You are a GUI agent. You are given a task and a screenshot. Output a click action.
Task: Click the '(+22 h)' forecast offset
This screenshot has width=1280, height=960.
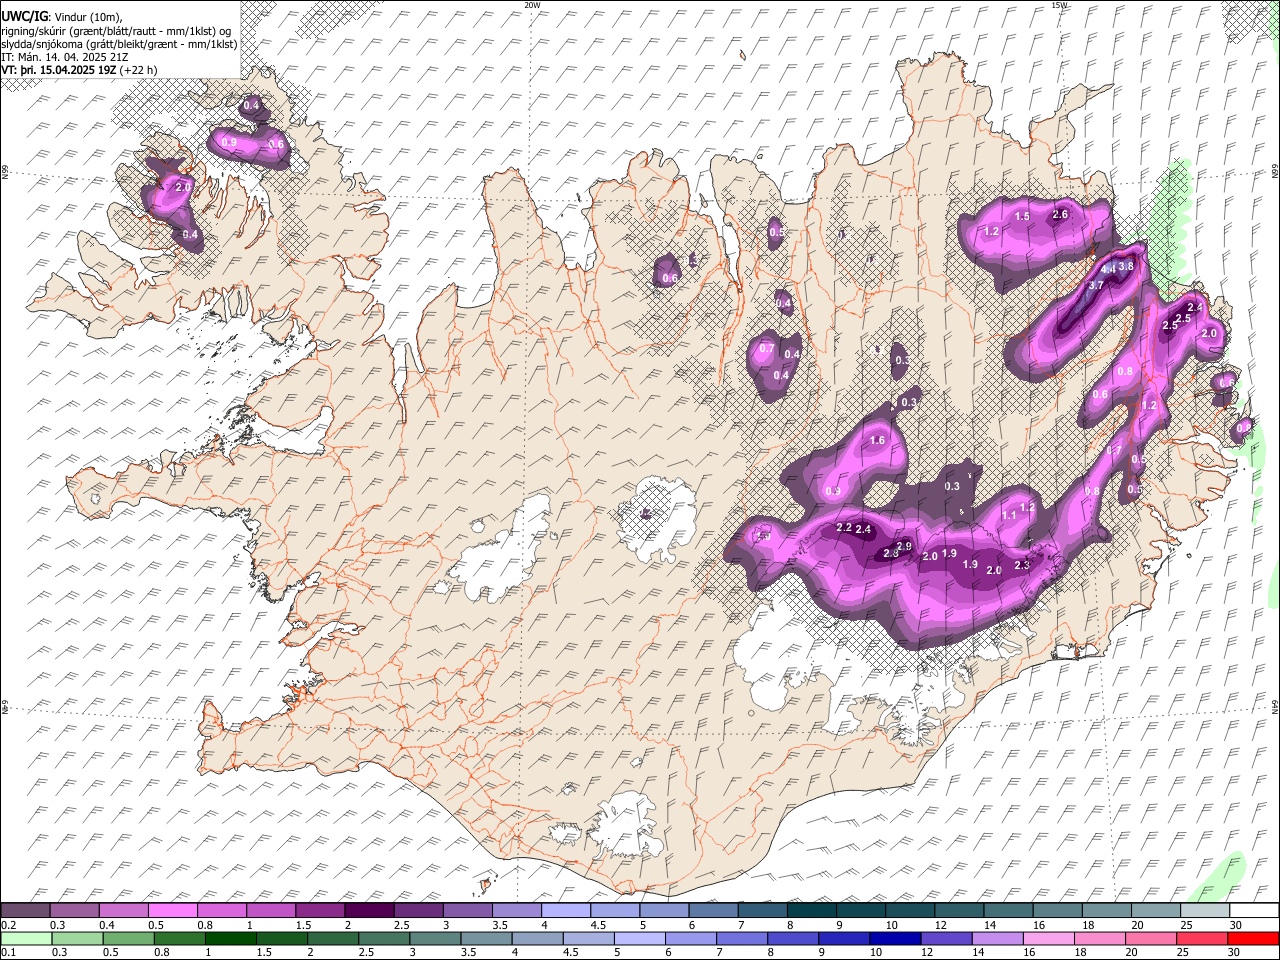pos(138,70)
